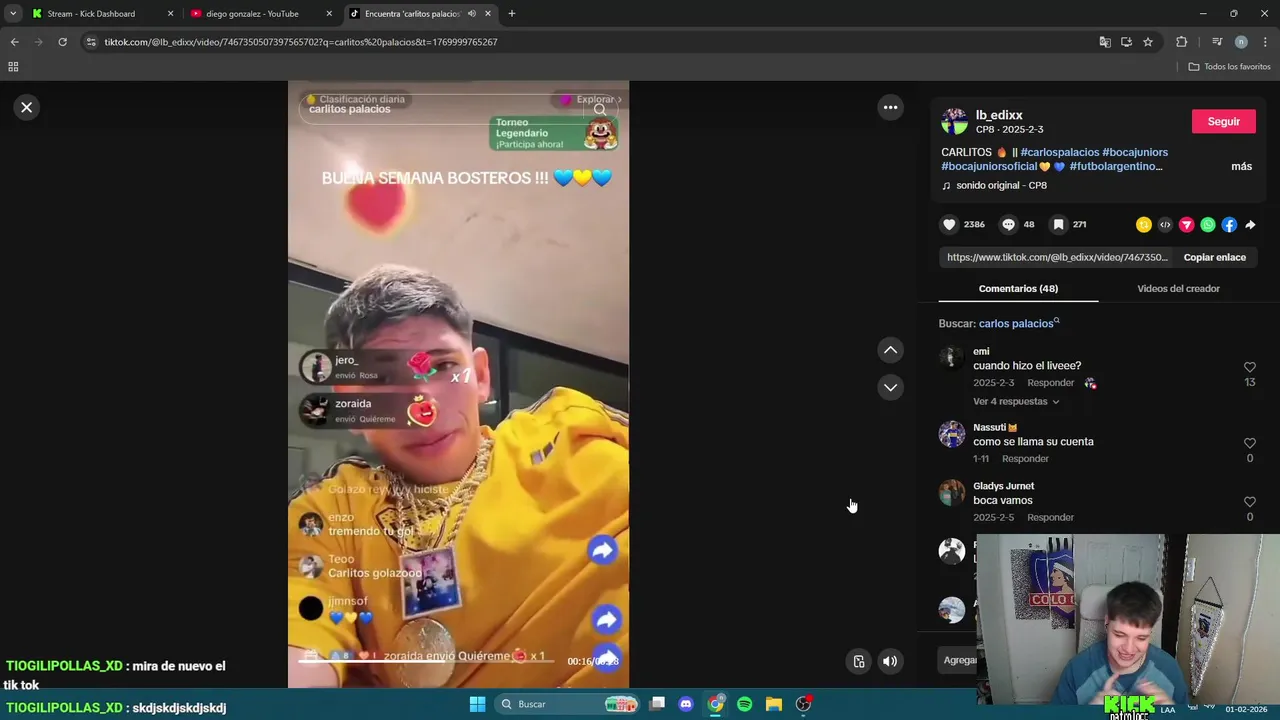Viewport: 1280px width, 720px height.
Task: Share the video on WhatsApp
Action: click(x=1208, y=225)
